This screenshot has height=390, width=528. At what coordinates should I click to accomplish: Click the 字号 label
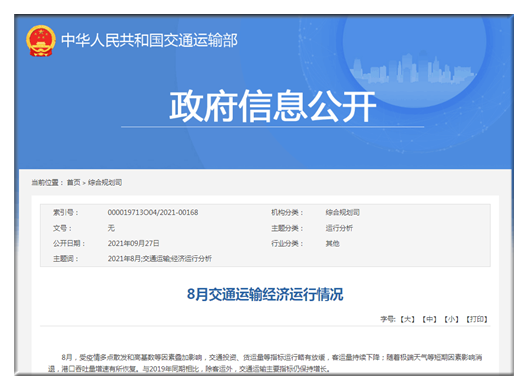(x=388, y=319)
